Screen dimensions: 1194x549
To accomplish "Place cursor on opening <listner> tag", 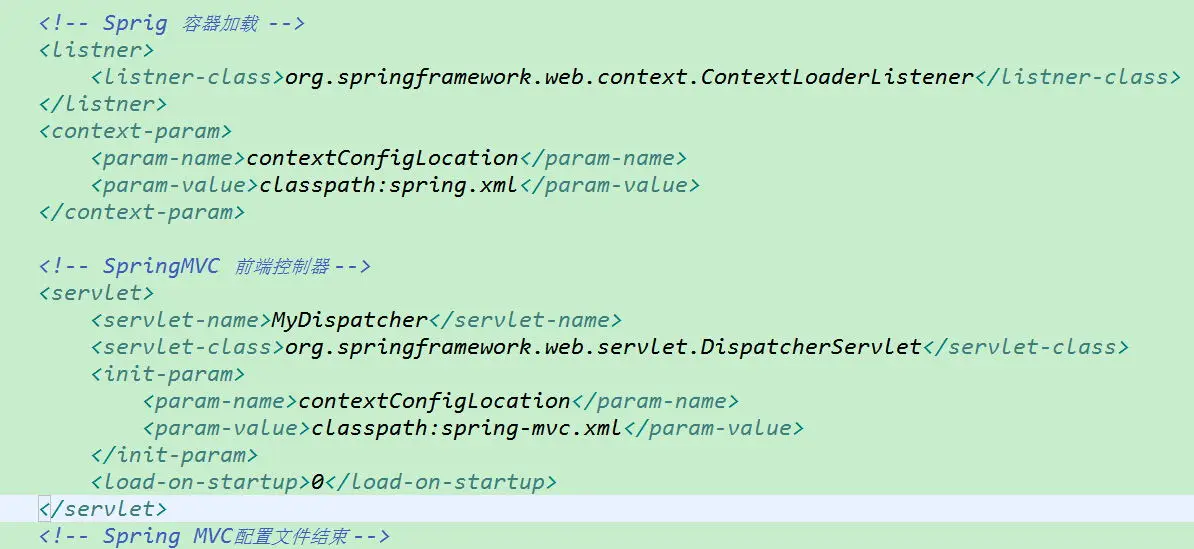I will click(97, 50).
